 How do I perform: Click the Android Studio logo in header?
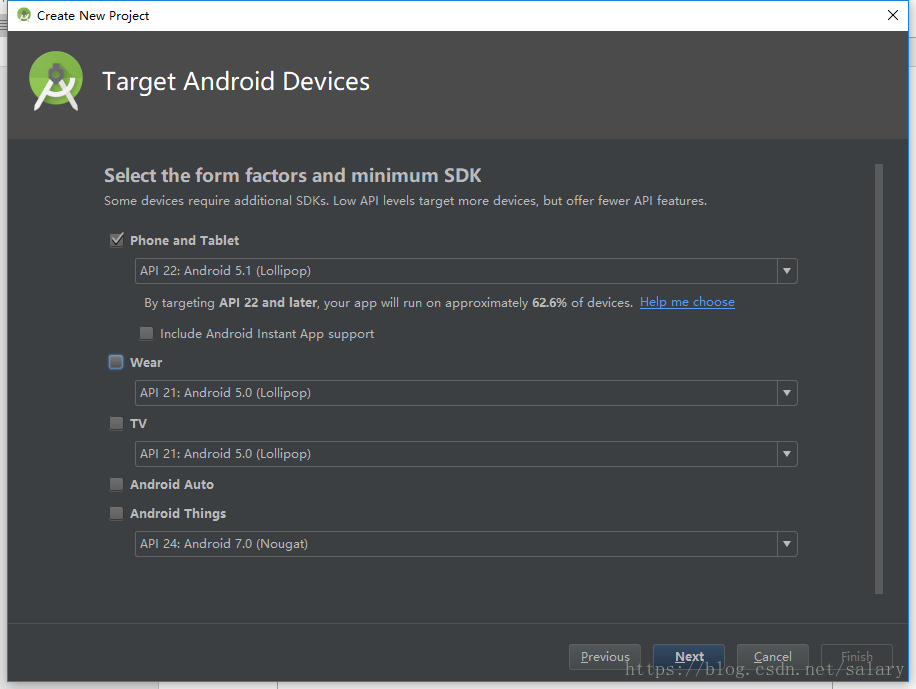pyautogui.click(x=55, y=81)
